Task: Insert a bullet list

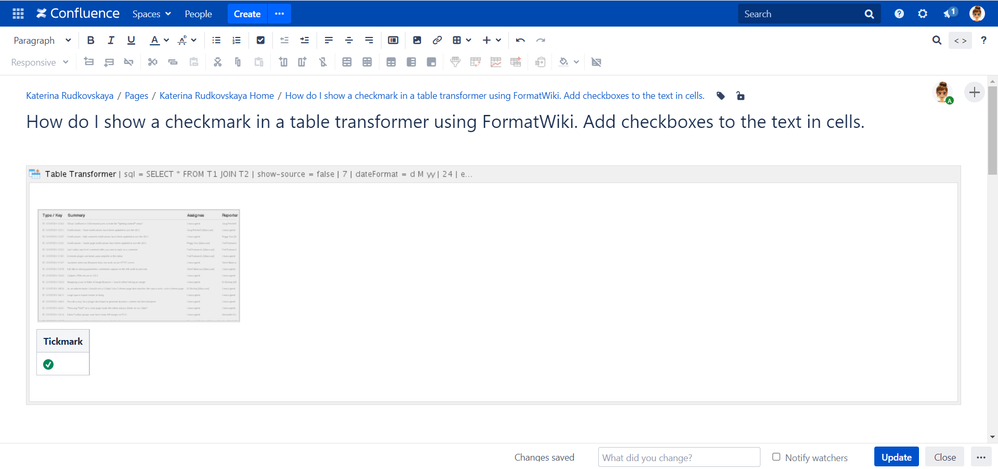Action: point(216,40)
